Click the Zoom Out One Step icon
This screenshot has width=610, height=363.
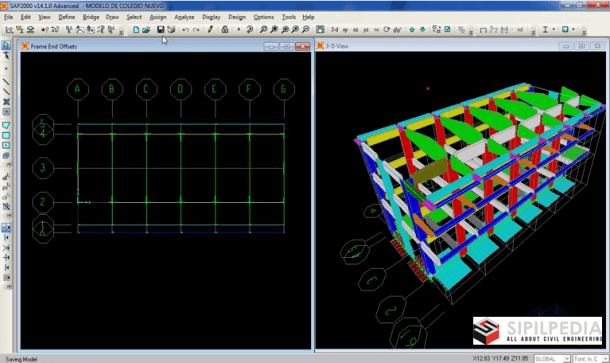[x=306, y=30]
